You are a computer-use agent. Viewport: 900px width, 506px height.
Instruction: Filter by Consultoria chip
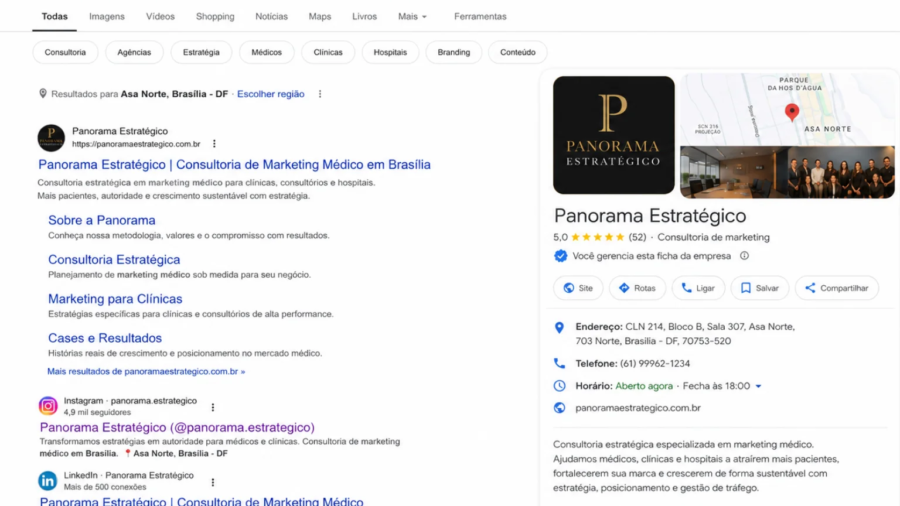[x=65, y=52]
